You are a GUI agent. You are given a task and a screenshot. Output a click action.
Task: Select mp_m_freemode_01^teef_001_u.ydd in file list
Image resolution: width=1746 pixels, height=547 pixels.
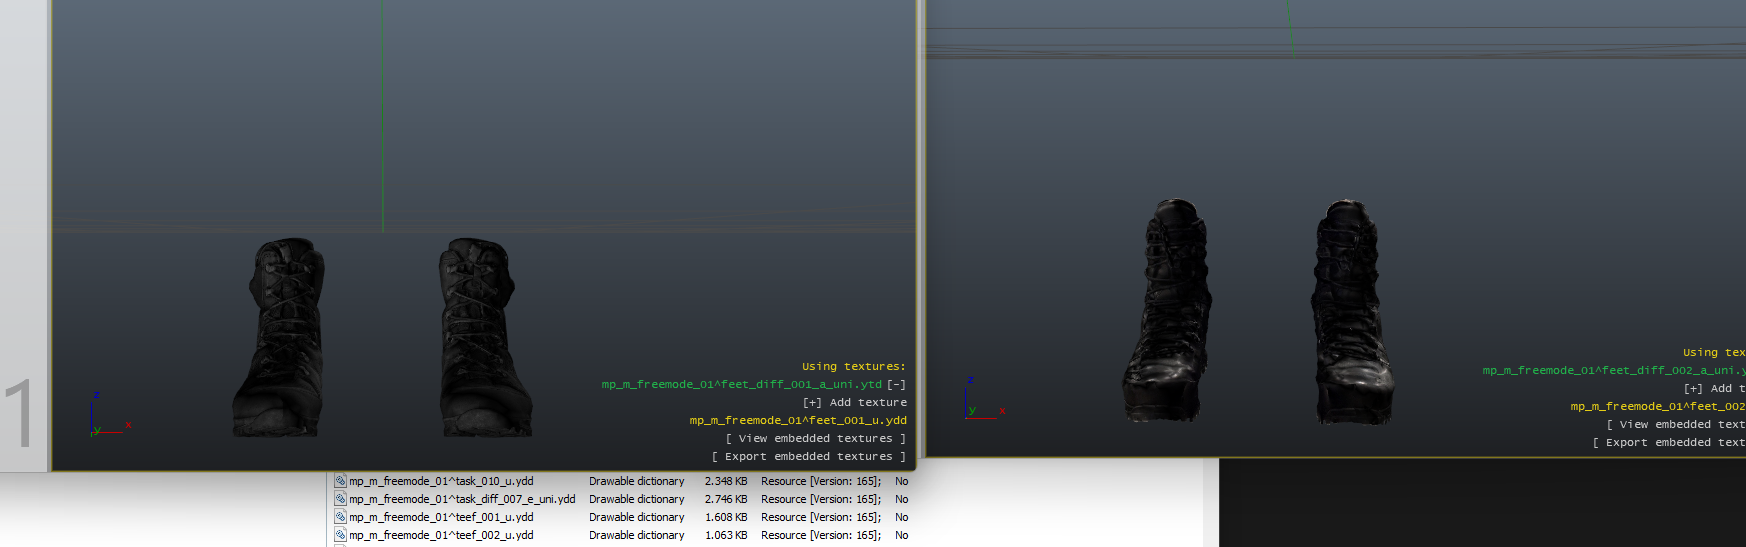441,517
